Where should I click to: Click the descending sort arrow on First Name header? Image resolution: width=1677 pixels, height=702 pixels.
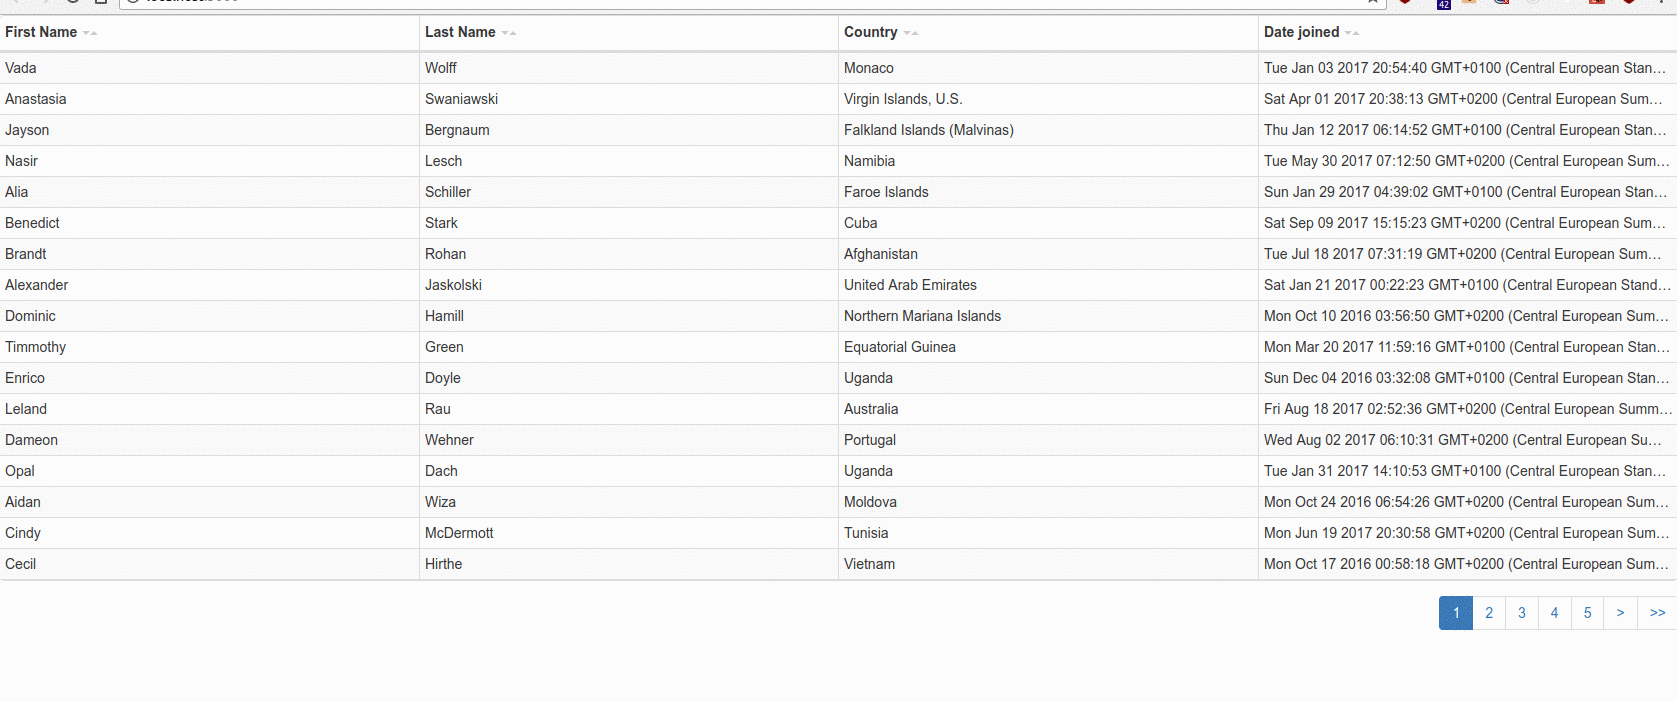pyautogui.click(x=86, y=33)
